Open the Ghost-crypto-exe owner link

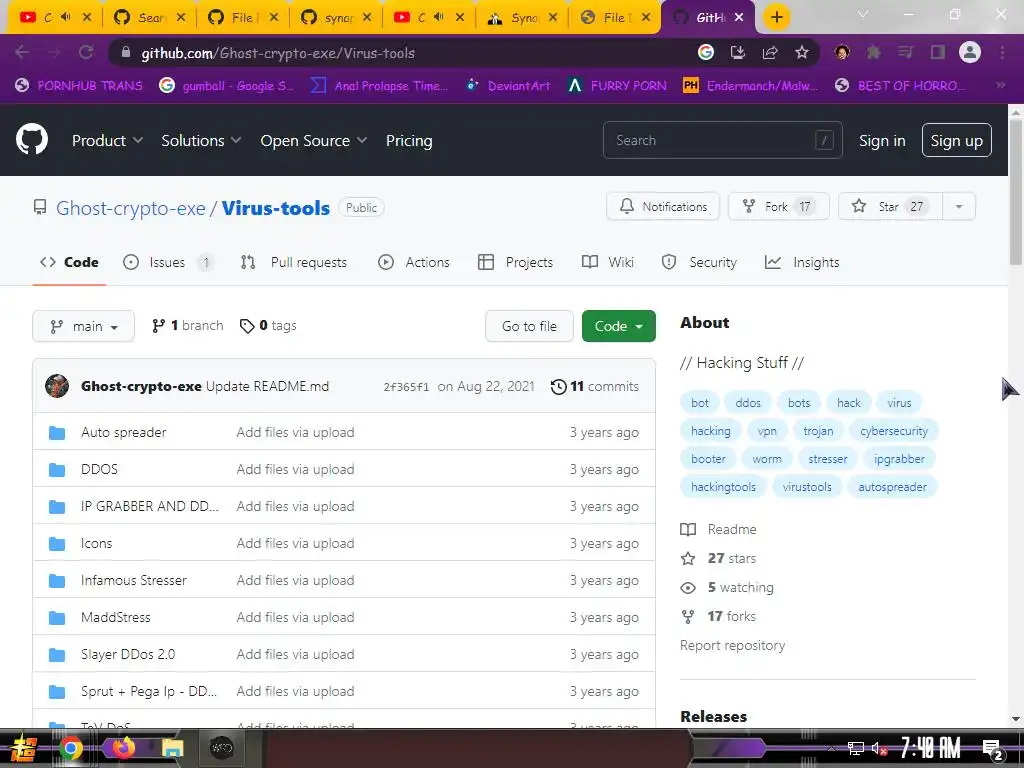[131, 208]
